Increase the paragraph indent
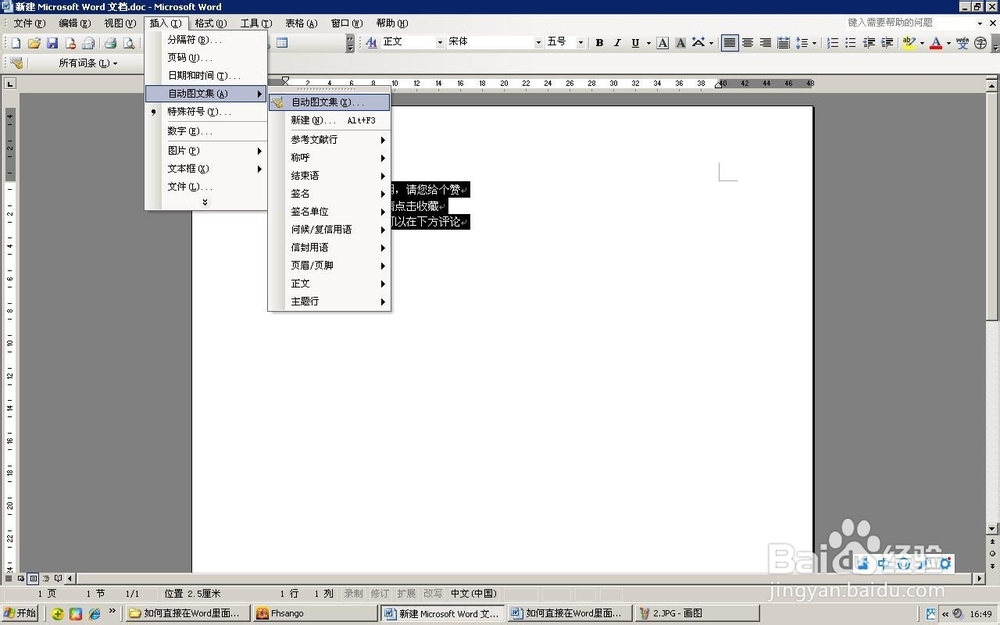1000x625 pixels. coord(886,43)
